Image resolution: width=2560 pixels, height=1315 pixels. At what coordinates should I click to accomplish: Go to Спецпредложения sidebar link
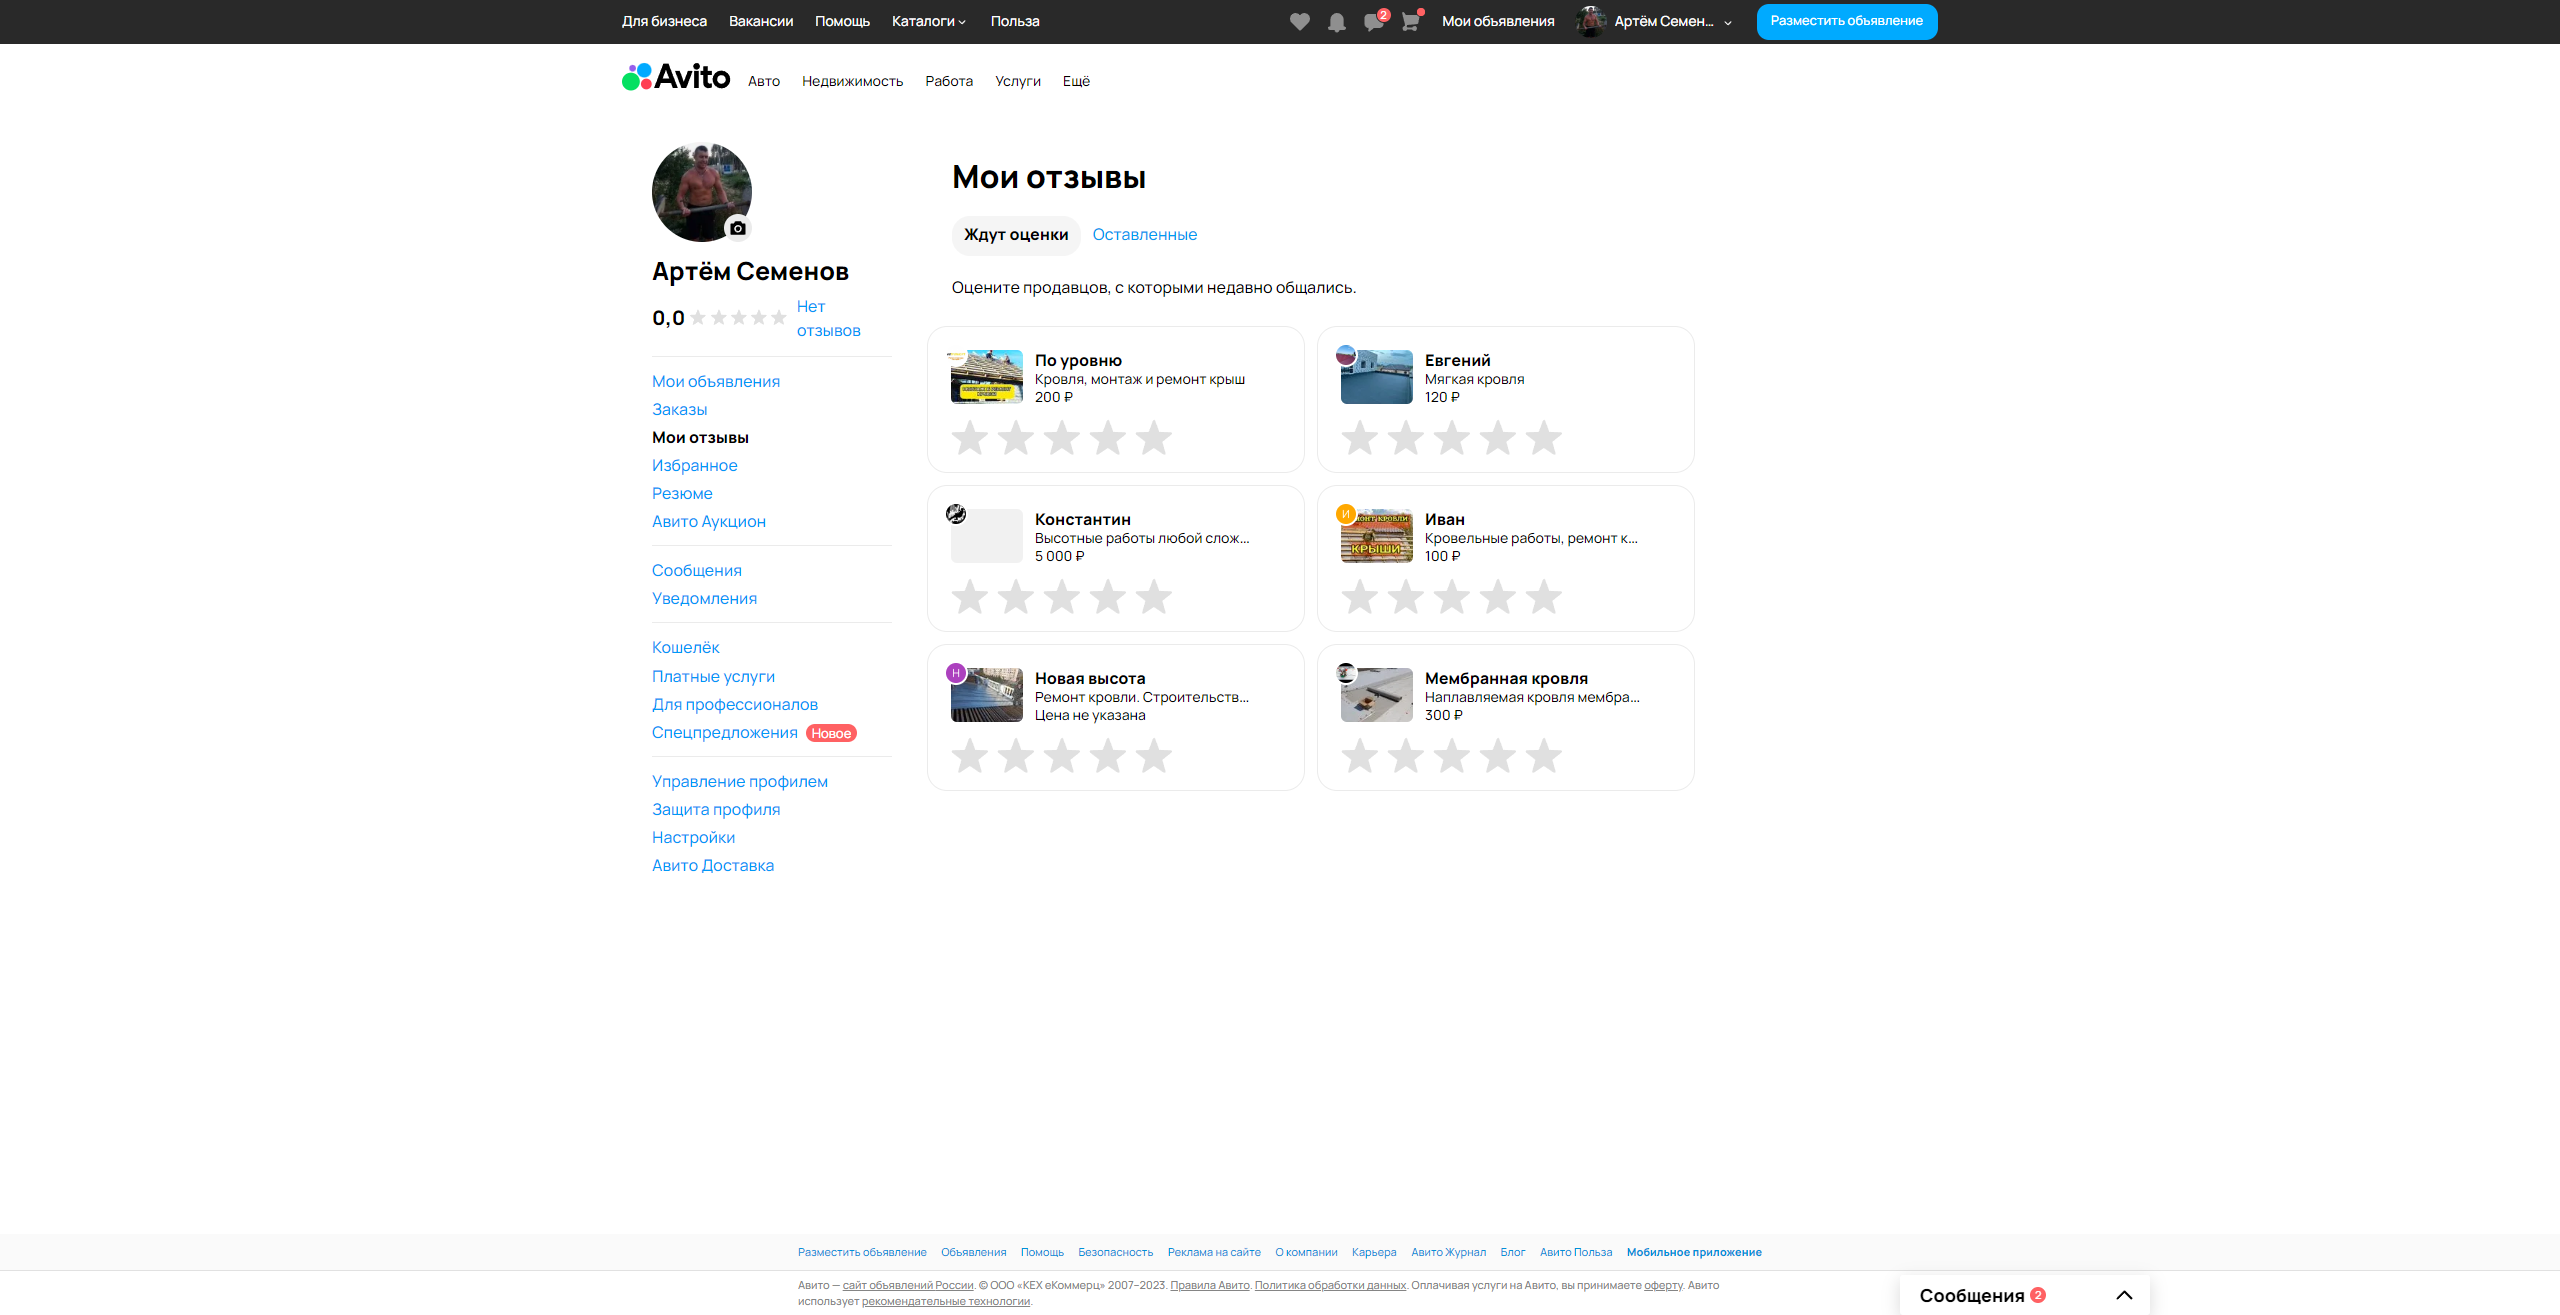pyautogui.click(x=724, y=732)
